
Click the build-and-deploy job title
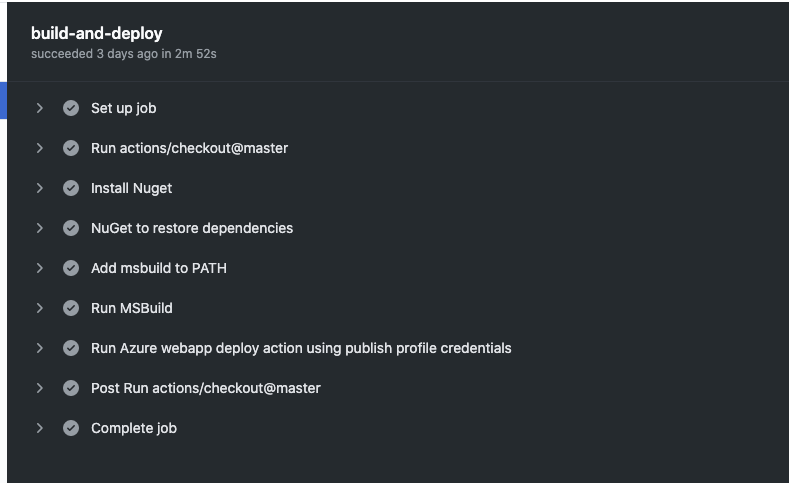[97, 33]
